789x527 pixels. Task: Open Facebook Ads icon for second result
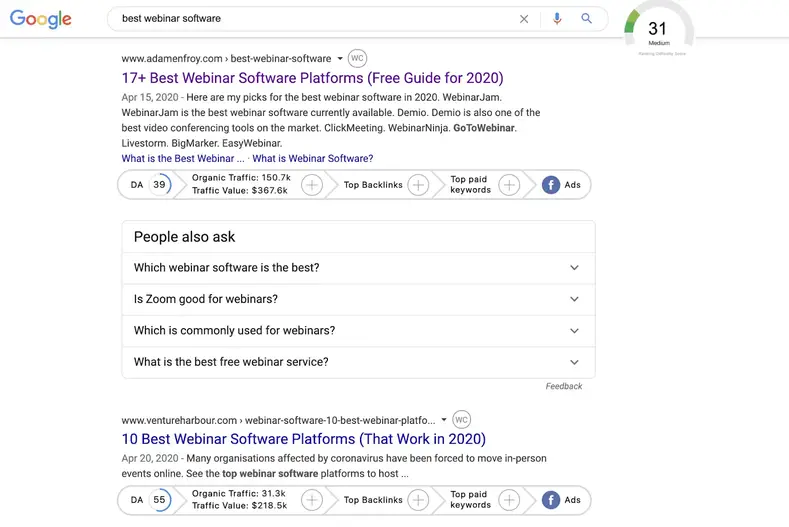(551, 500)
